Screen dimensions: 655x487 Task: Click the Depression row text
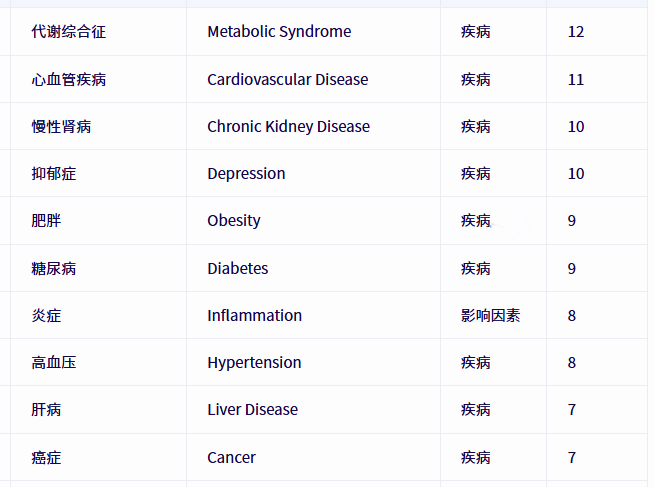[246, 174]
